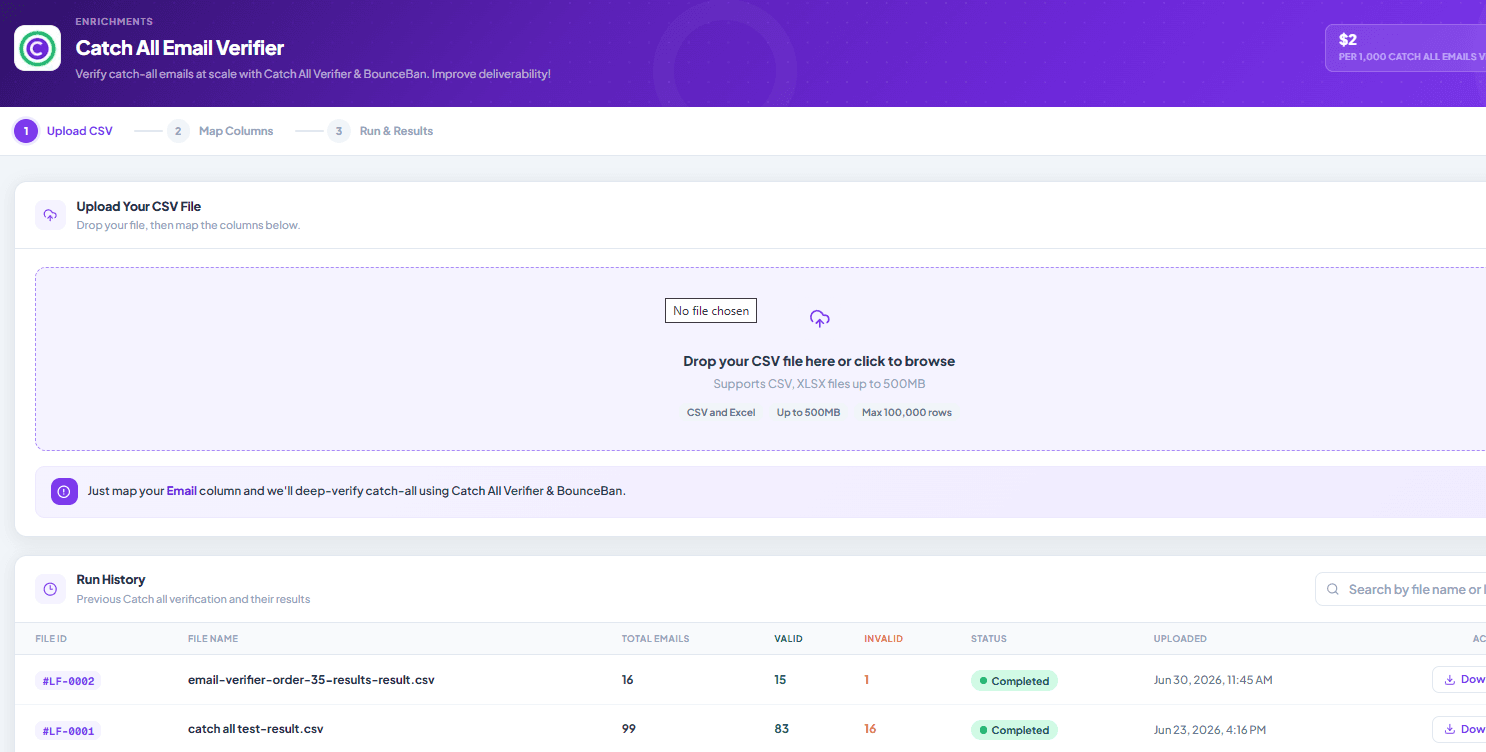1486x752 pixels.
Task: Click the No file chosen file input
Action: pyautogui.click(x=711, y=311)
